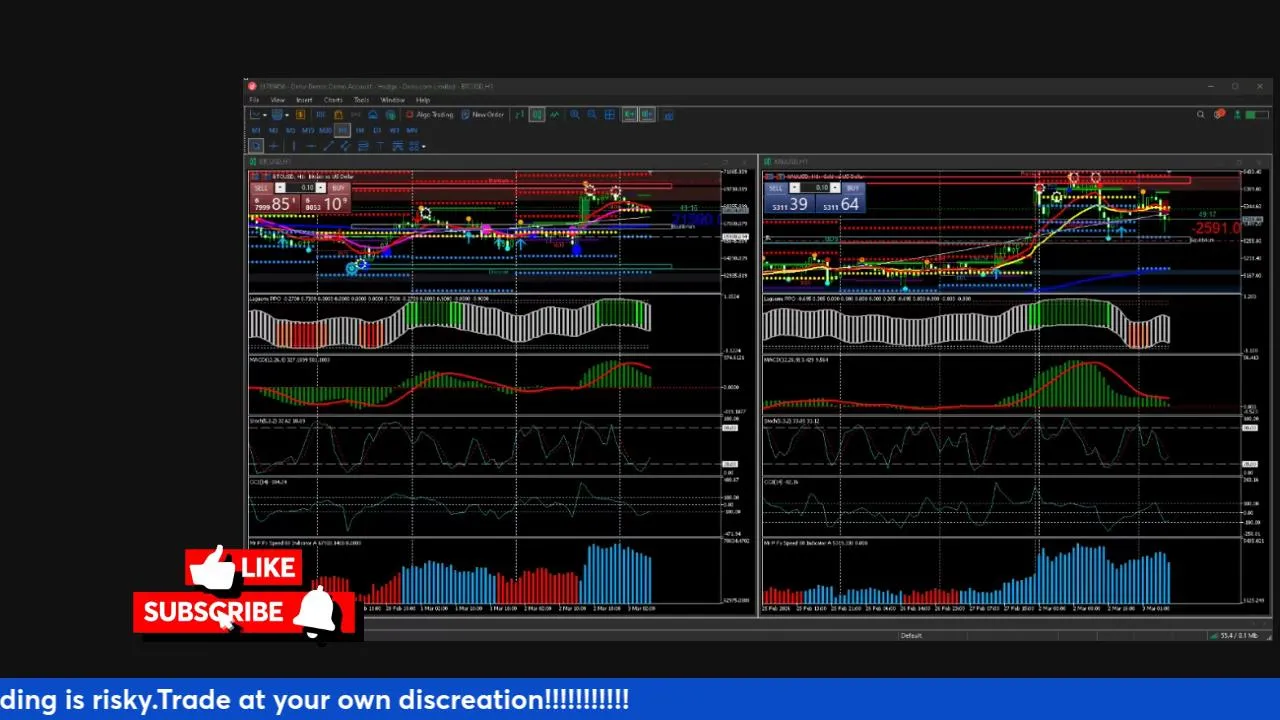Open the Help menu

tap(423, 100)
